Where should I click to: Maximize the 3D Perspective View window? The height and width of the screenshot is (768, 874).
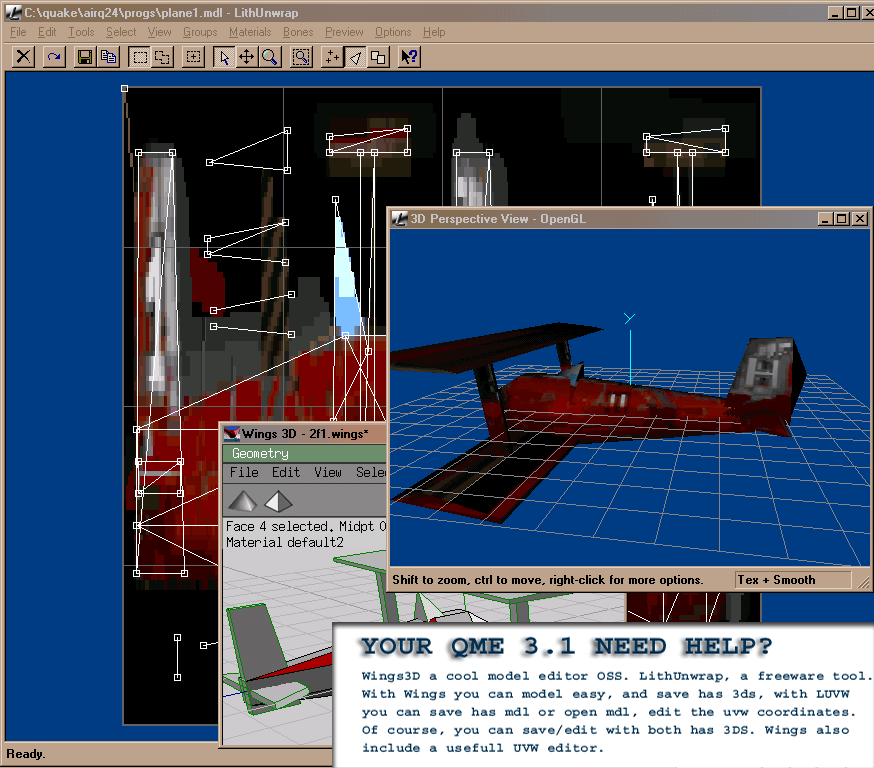click(842, 218)
